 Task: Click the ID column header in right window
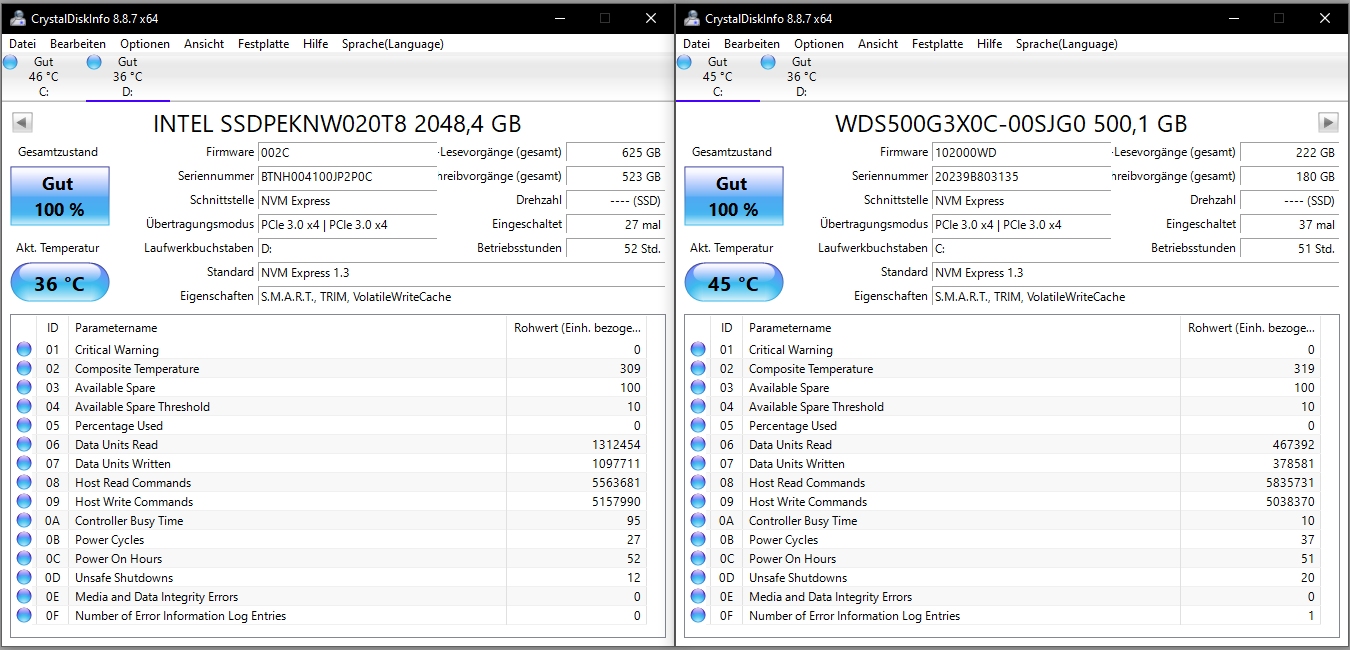pos(727,328)
